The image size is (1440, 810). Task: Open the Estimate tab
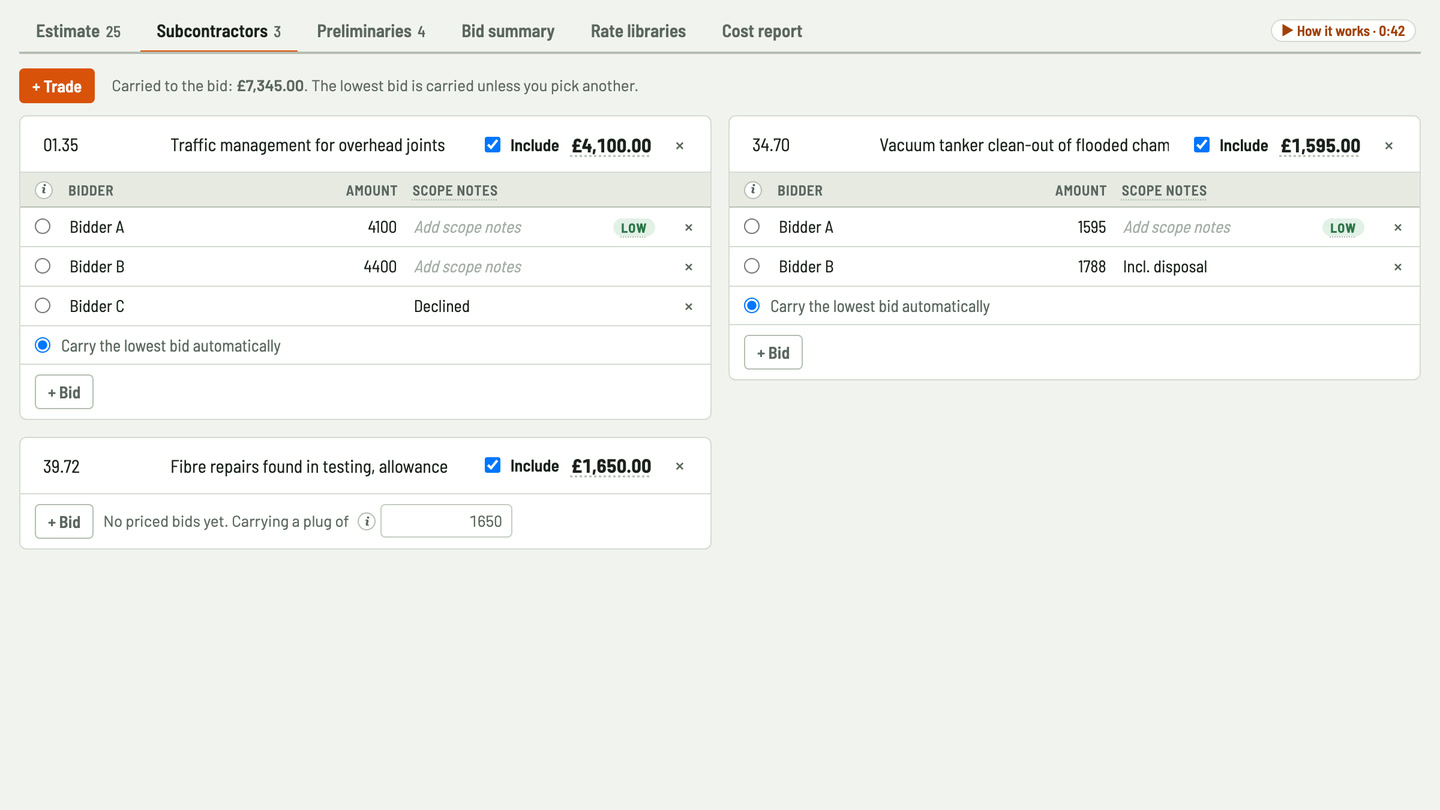78,31
